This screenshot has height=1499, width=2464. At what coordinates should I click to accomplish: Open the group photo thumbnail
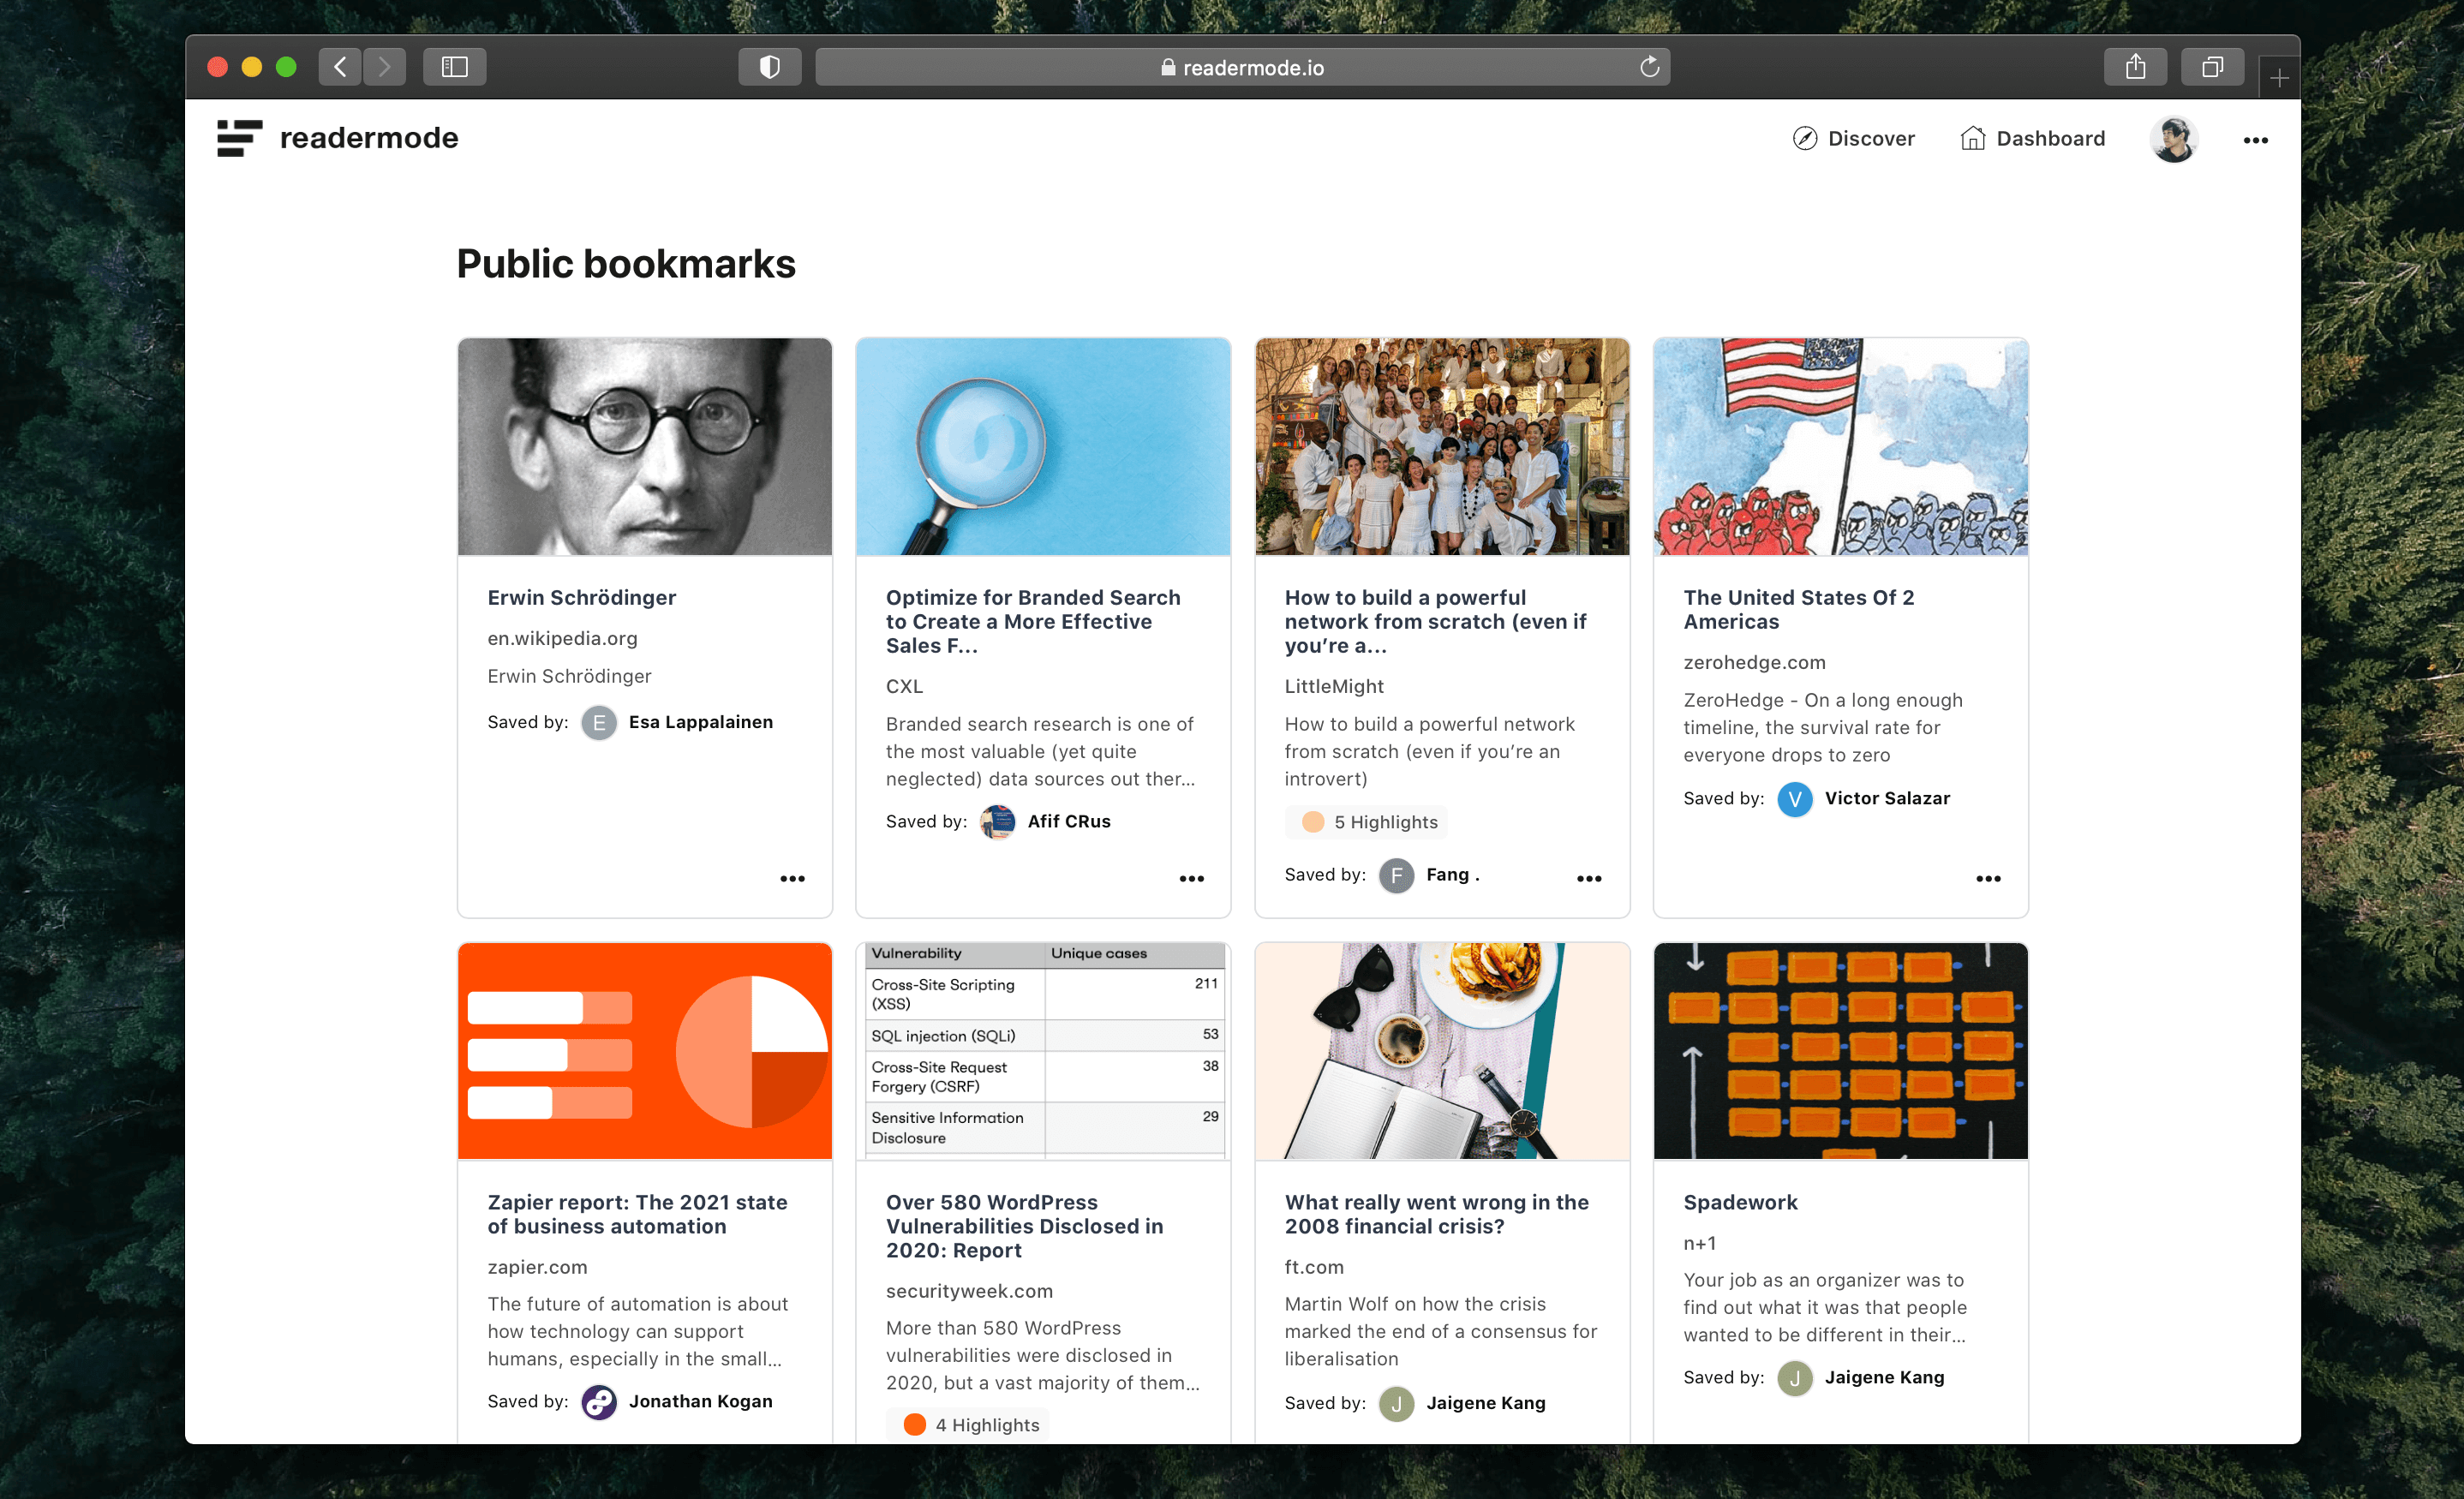[1442, 446]
